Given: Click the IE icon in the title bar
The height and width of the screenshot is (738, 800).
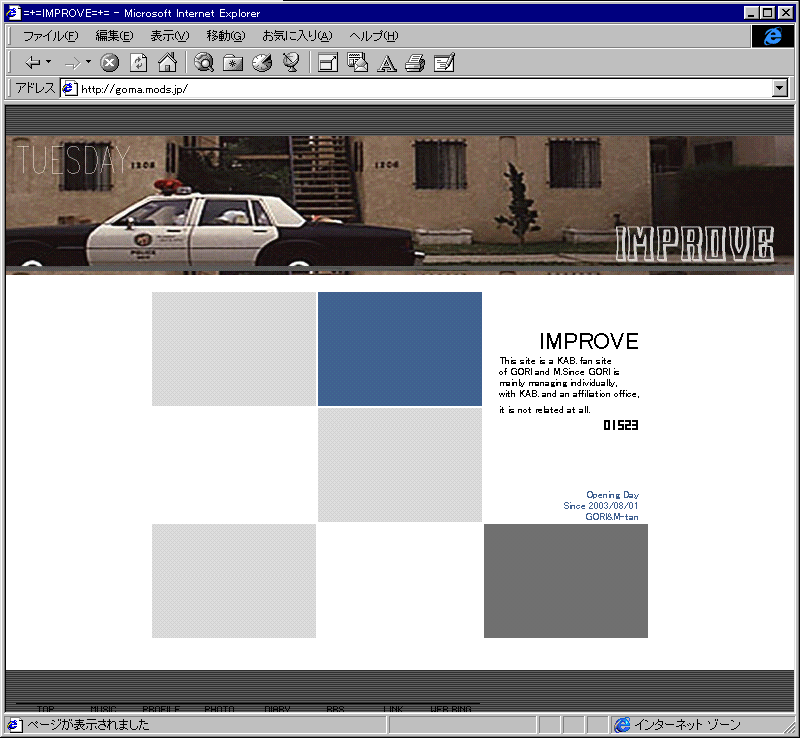Looking at the screenshot, I should click(13, 13).
